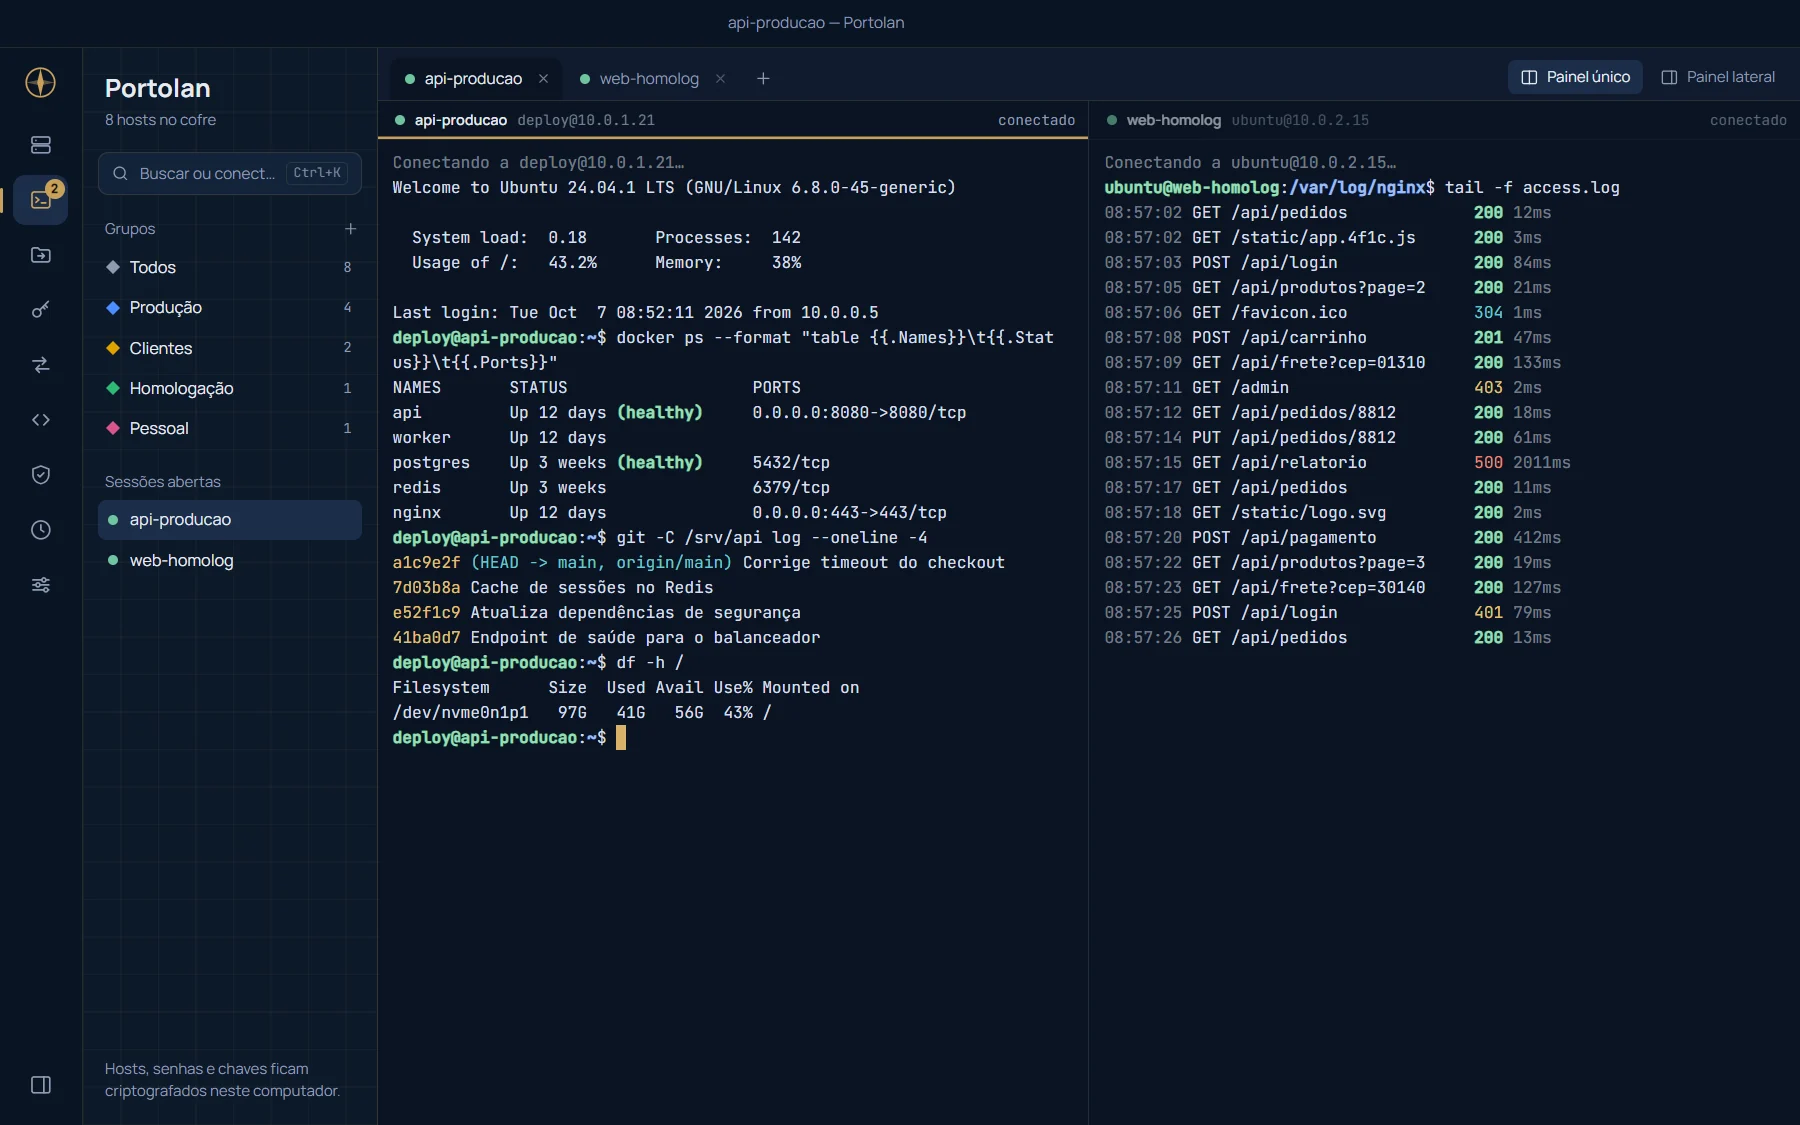This screenshot has width=1800, height=1125.
Task: Select the Produção group
Action: (x=230, y=307)
